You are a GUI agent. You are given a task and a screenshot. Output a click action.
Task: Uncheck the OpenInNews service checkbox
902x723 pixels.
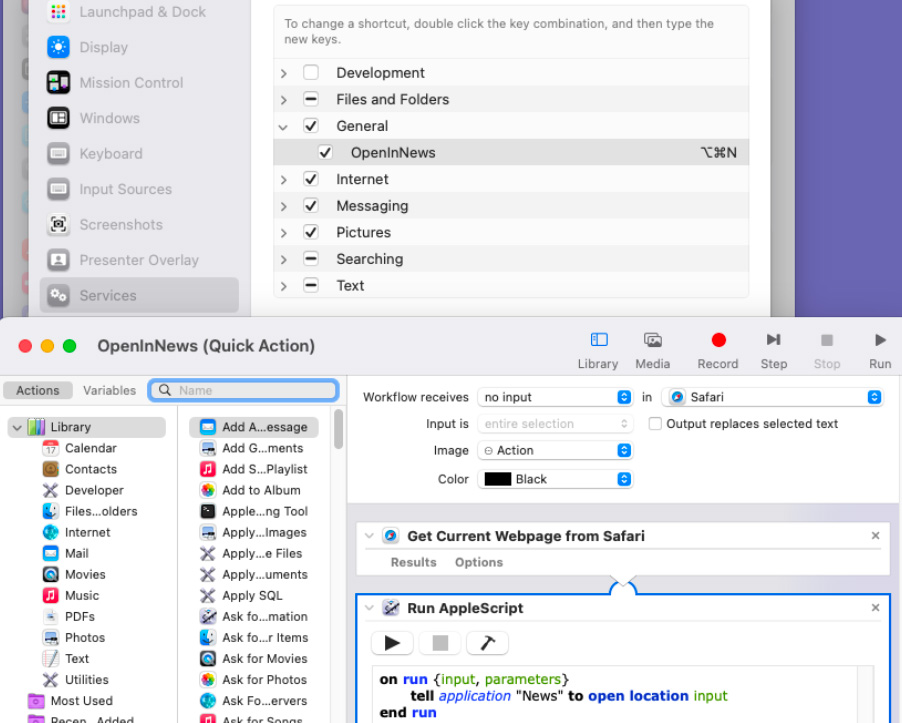[x=325, y=152]
